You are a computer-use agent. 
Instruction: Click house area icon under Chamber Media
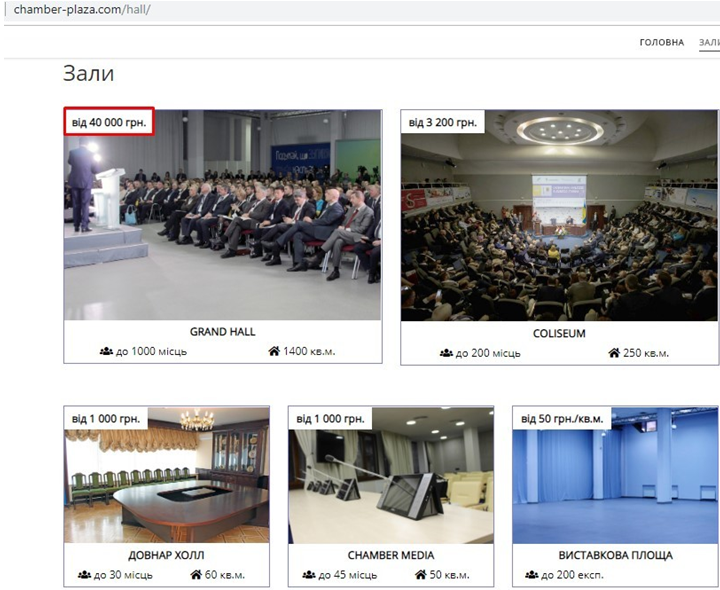pyautogui.click(x=420, y=575)
